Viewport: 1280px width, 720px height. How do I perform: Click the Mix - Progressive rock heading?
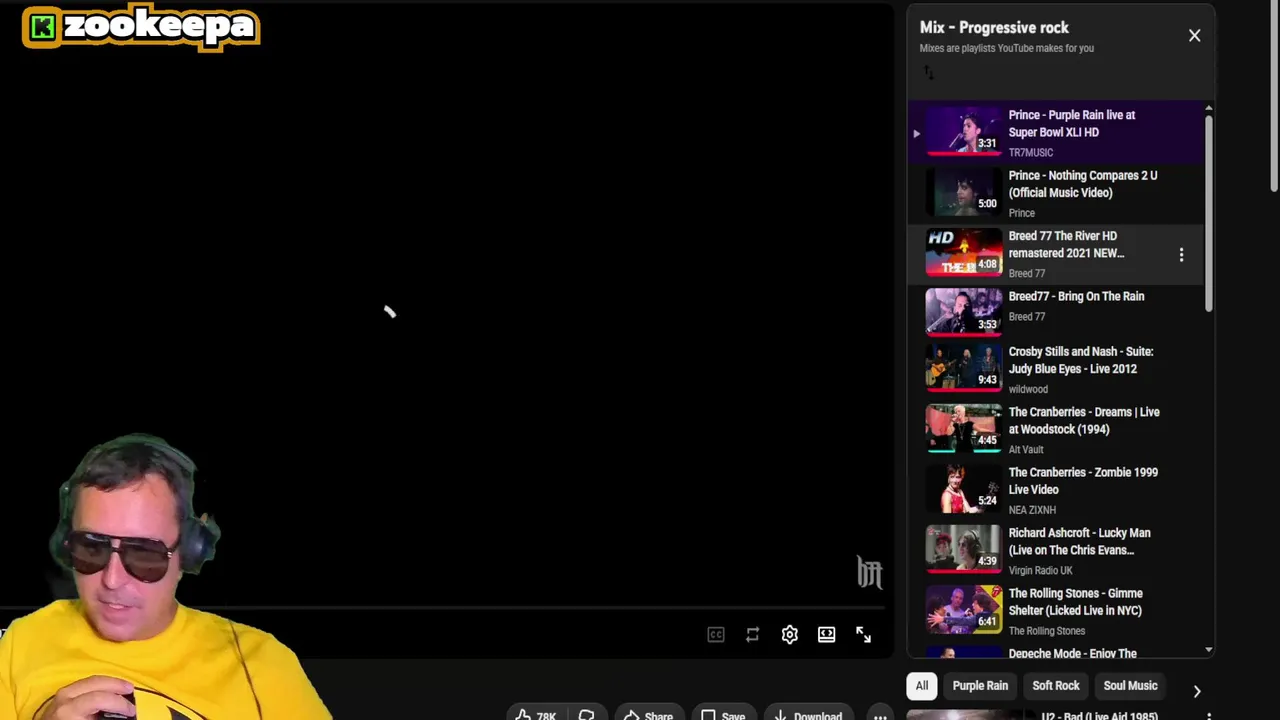tap(994, 28)
